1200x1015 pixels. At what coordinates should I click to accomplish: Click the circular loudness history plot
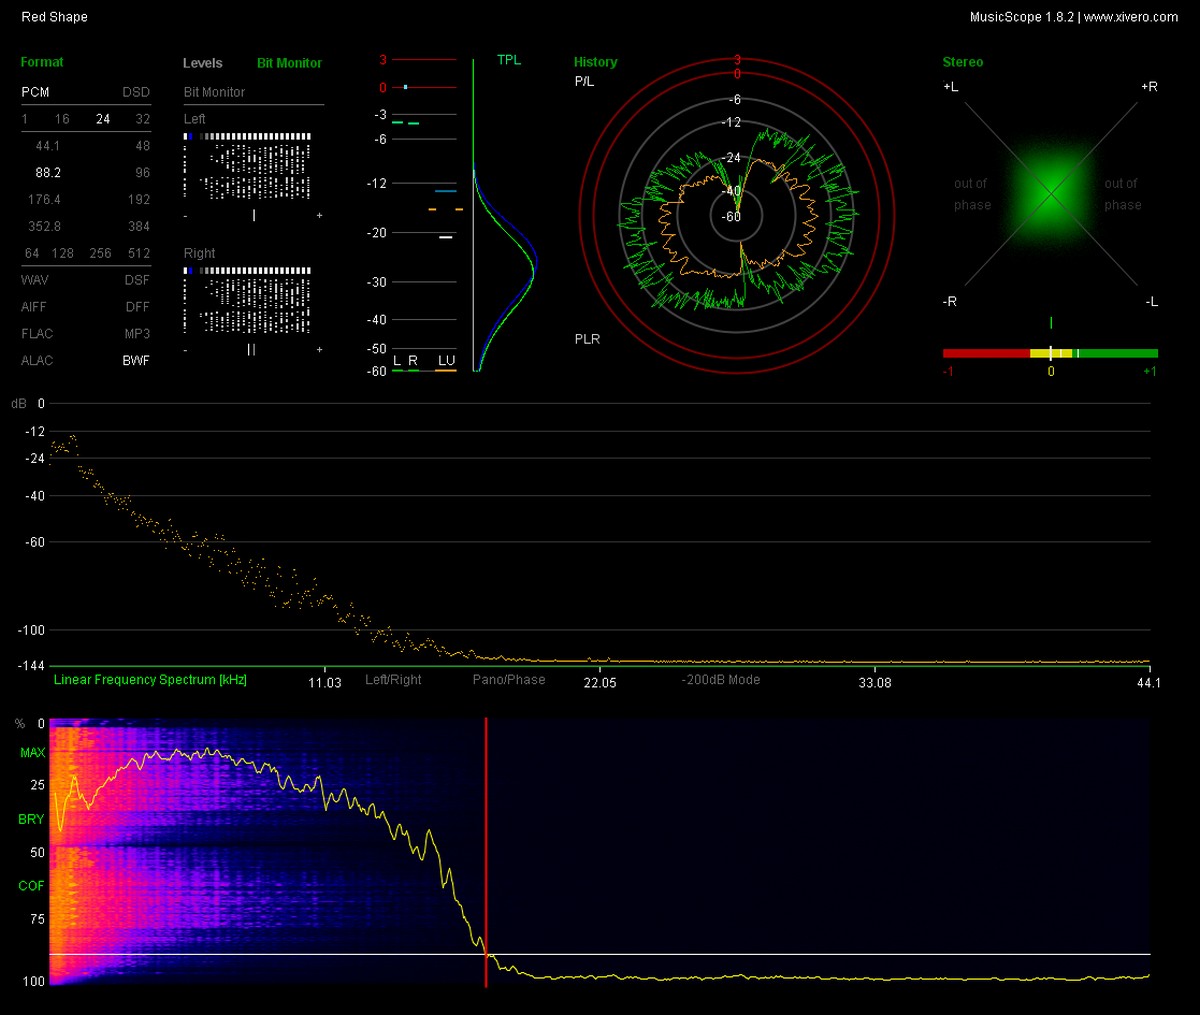point(737,215)
